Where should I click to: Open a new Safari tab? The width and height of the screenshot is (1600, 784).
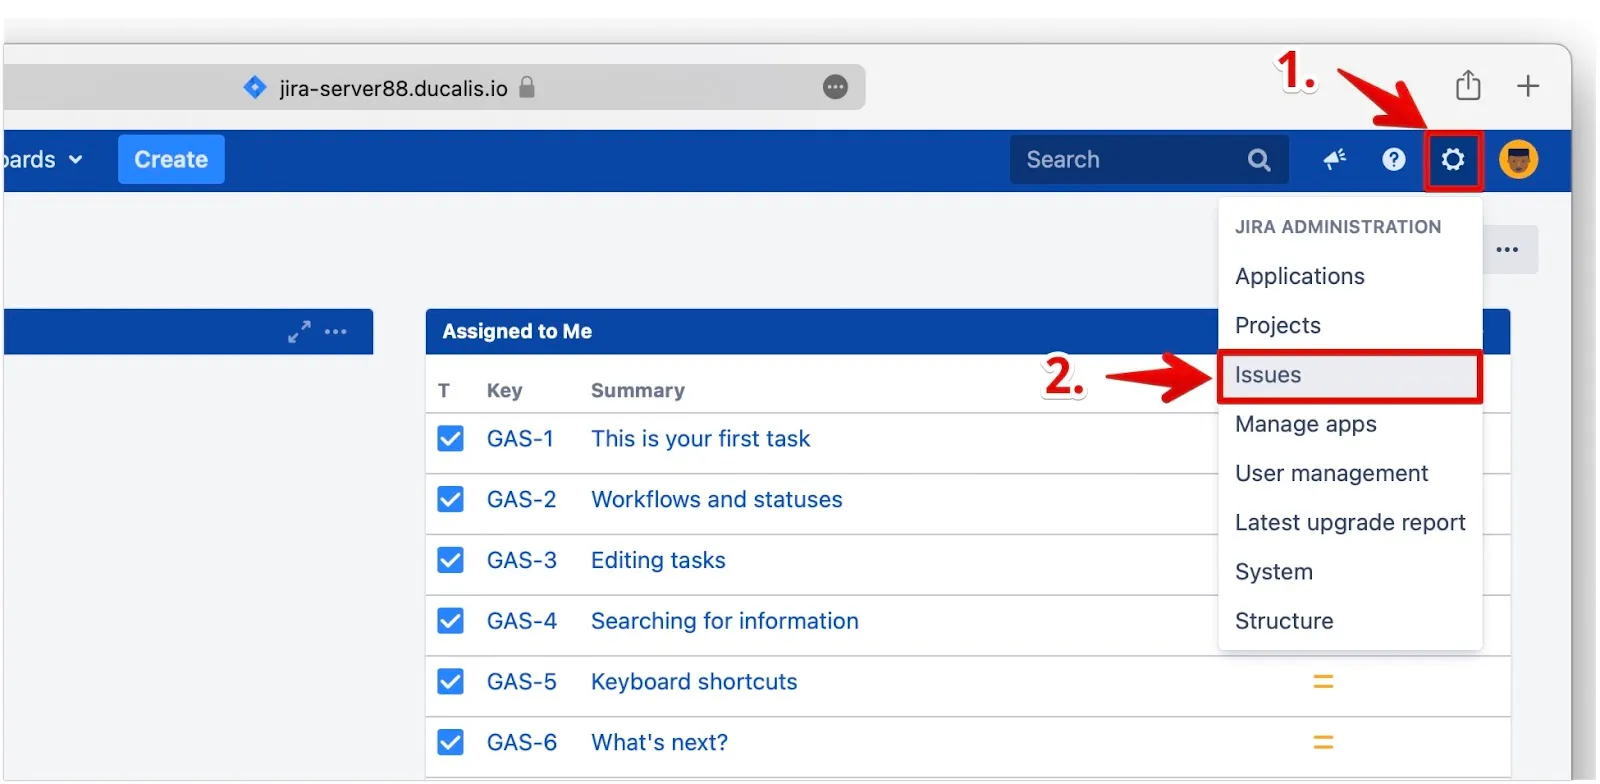pyautogui.click(x=1527, y=86)
